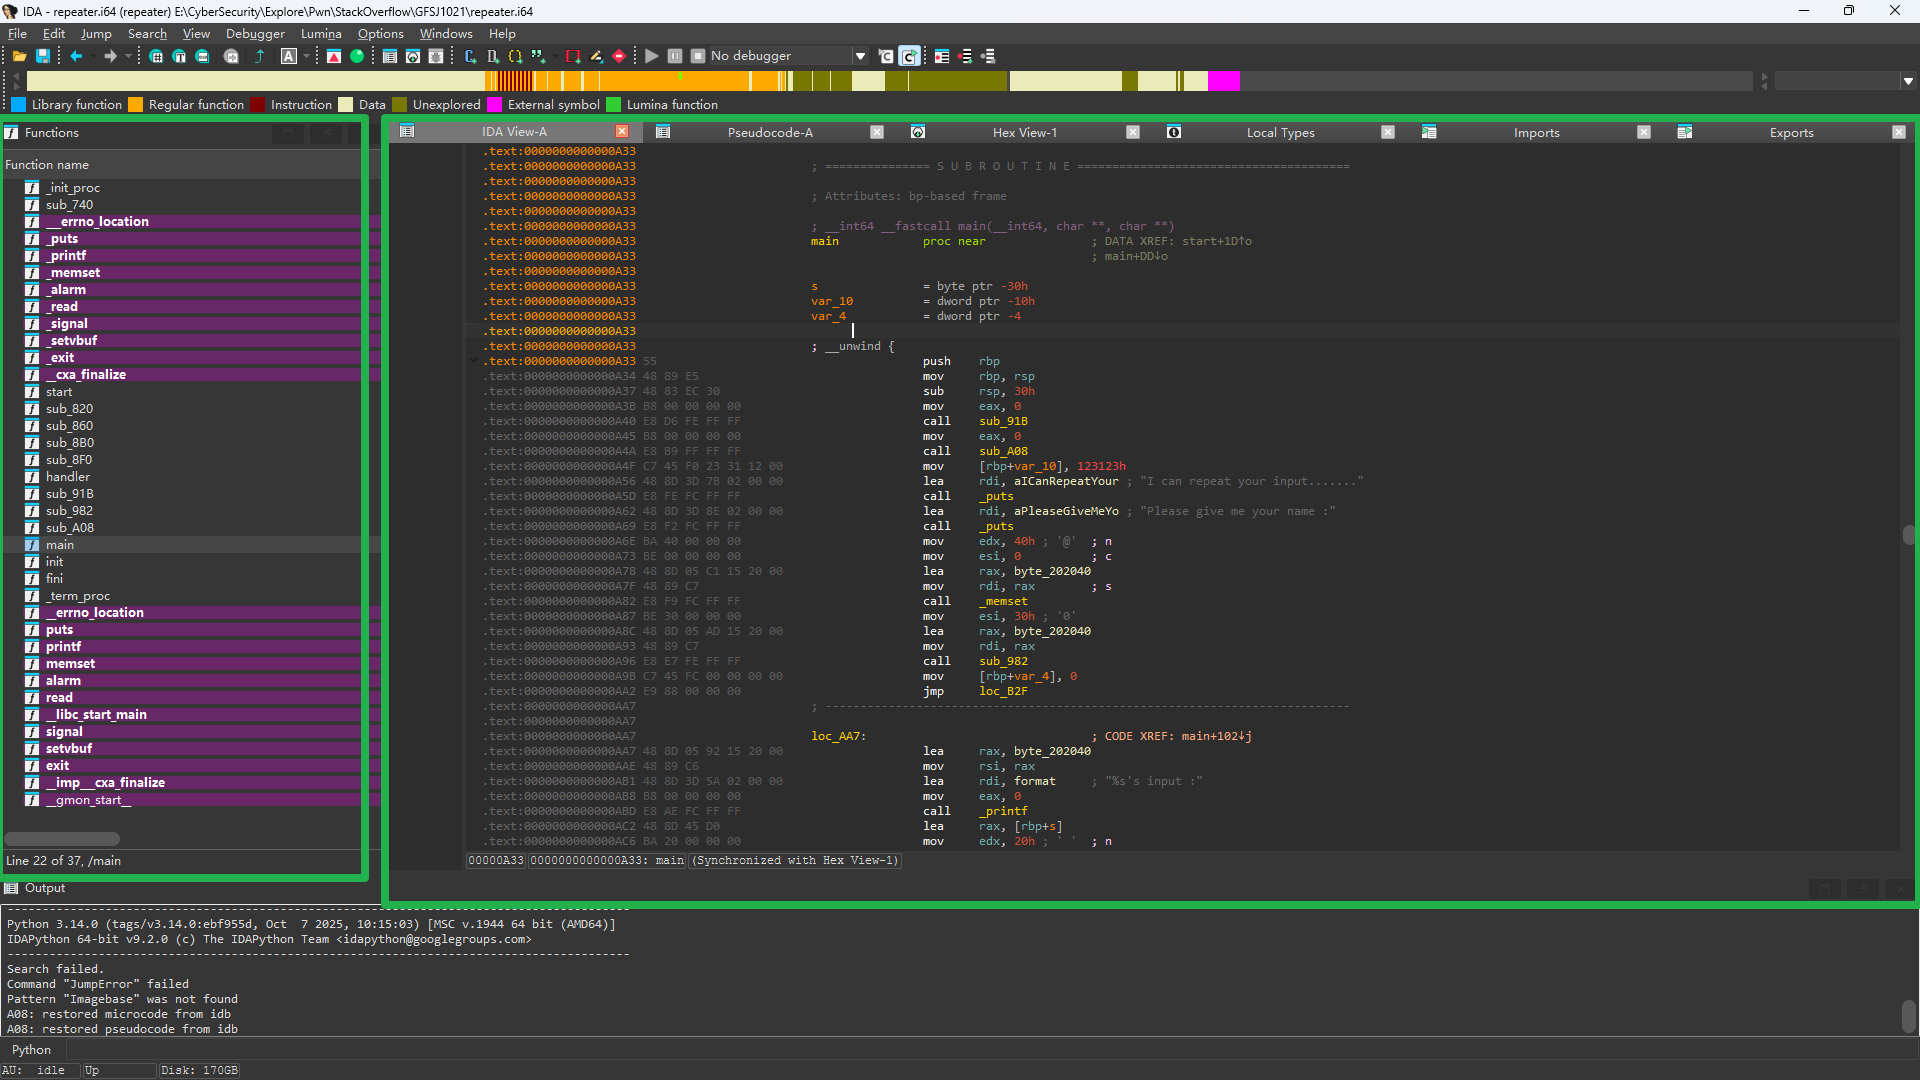Image resolution: width=1920 pixels, height=1080 pixels.
Task: Click the magenta External symbol color swatch
Action: point(494,105)
